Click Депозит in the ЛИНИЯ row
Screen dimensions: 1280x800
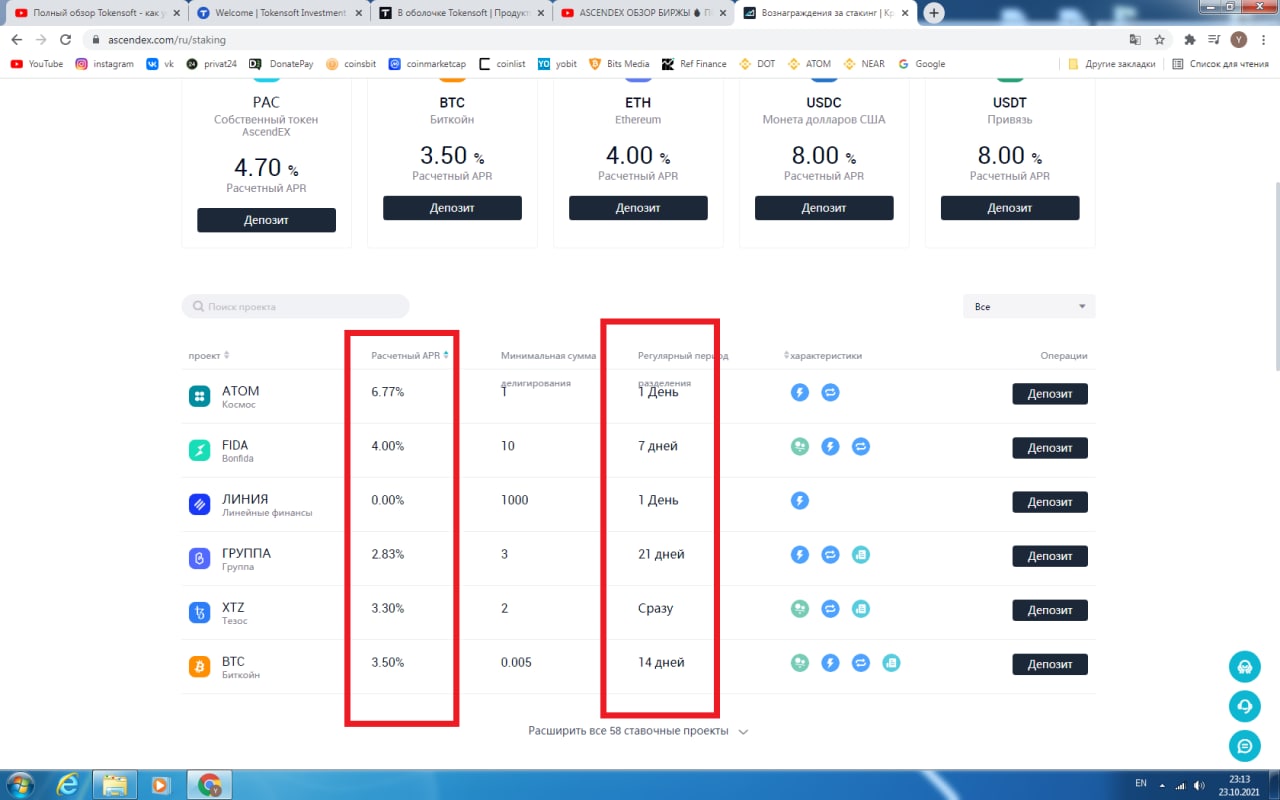pos(1050,502)
